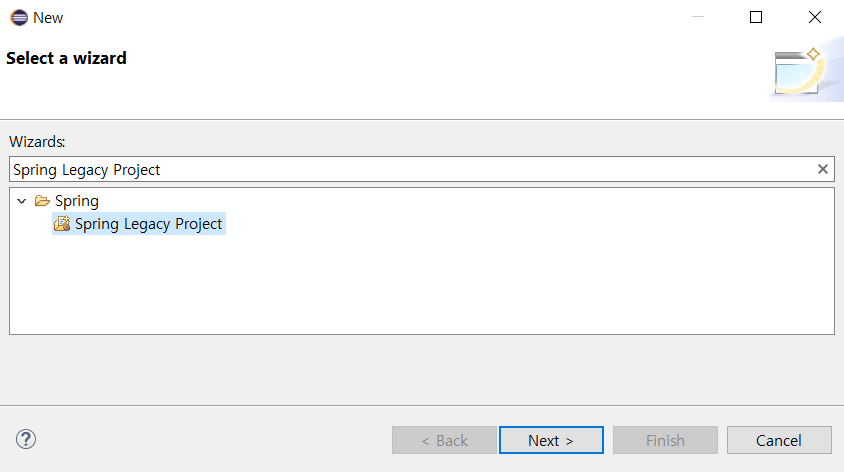
Task: Close the New wizard dialog
Action: tap(815, 17)
